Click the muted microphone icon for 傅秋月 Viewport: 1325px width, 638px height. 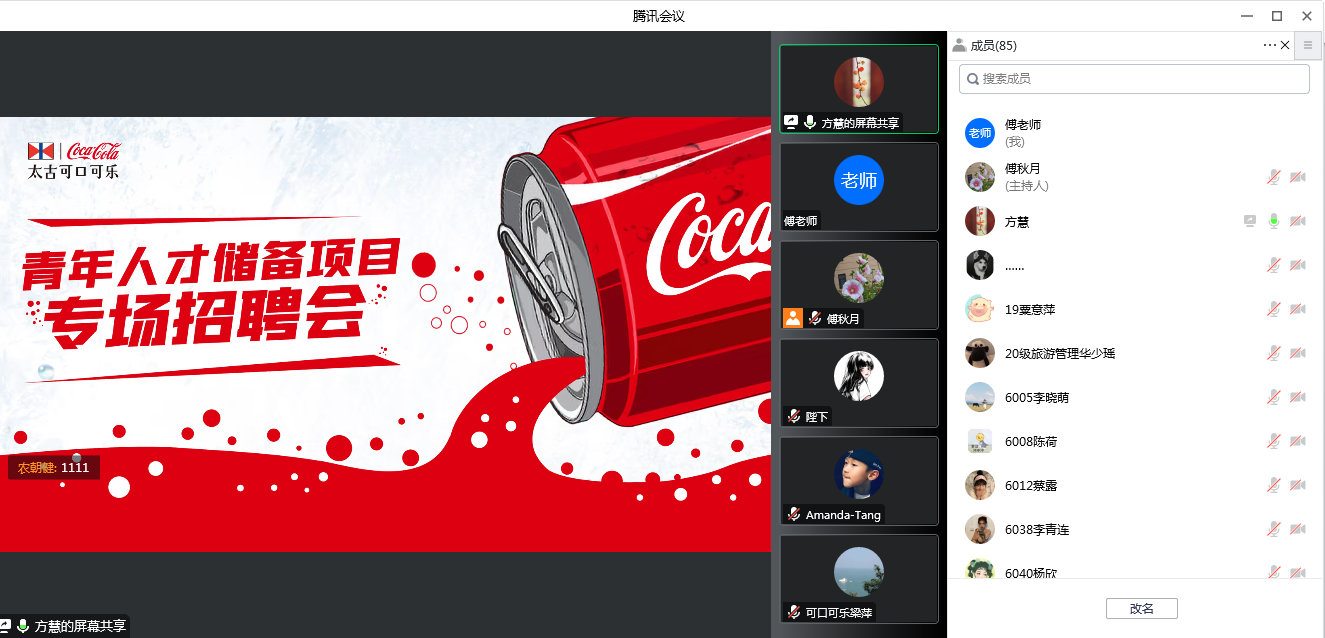pyautogui.click(x=1273, y=177)
